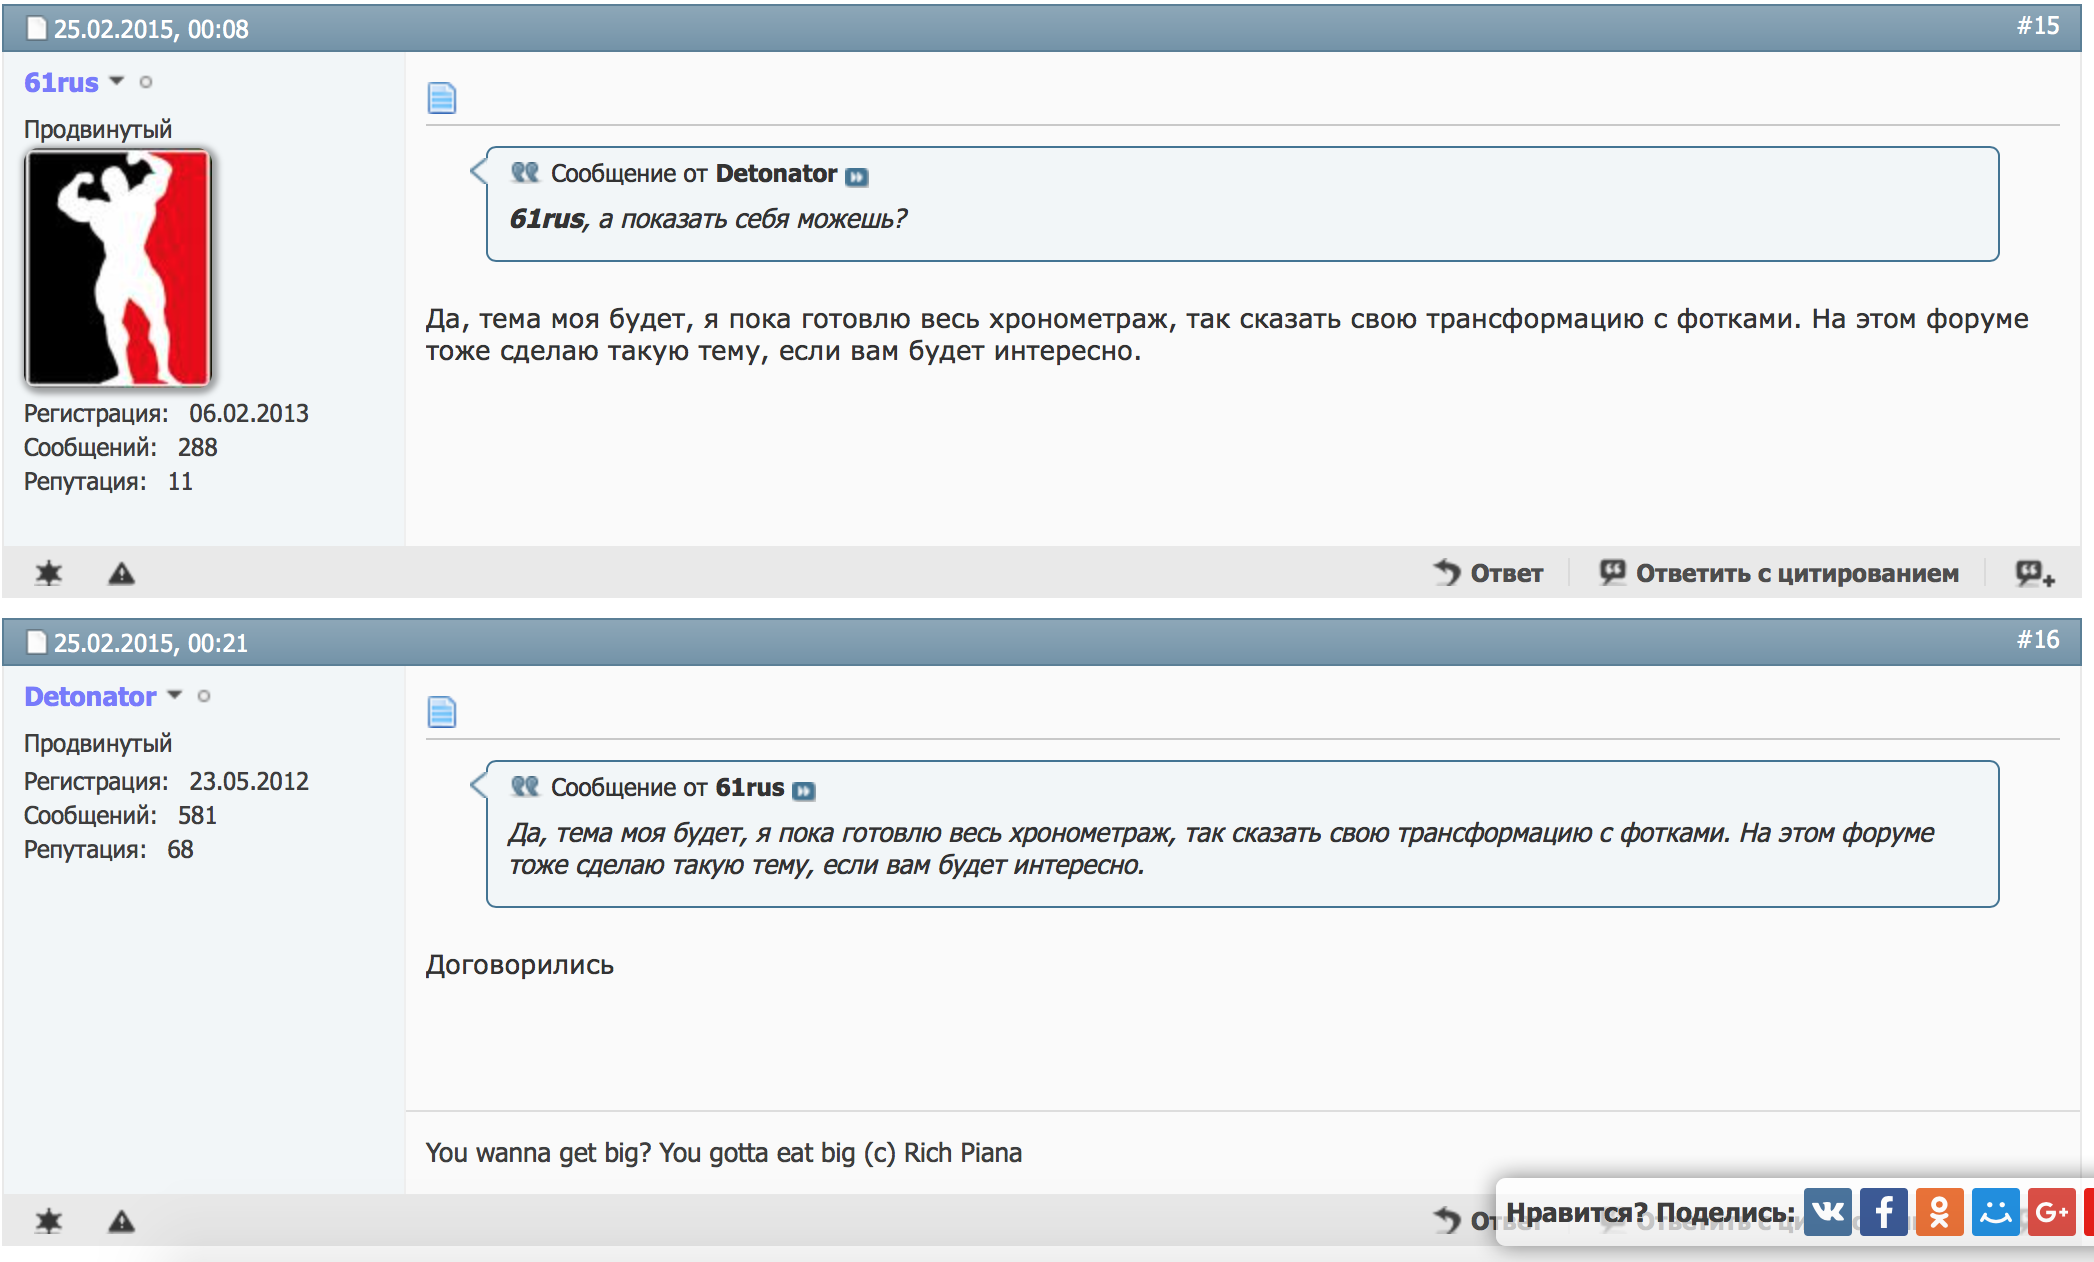Image resolution: width=2094 pixels, height=1262 pixels.
Task: Open the post #16 permalink
Action: (2037, 640)
